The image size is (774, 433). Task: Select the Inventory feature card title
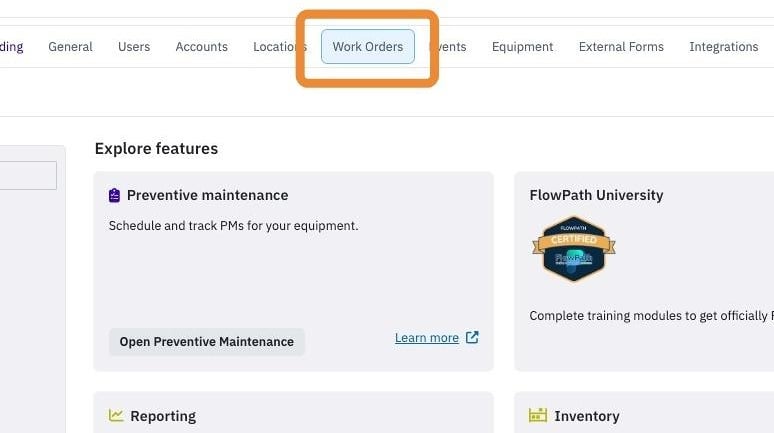[x=586, y=416]
